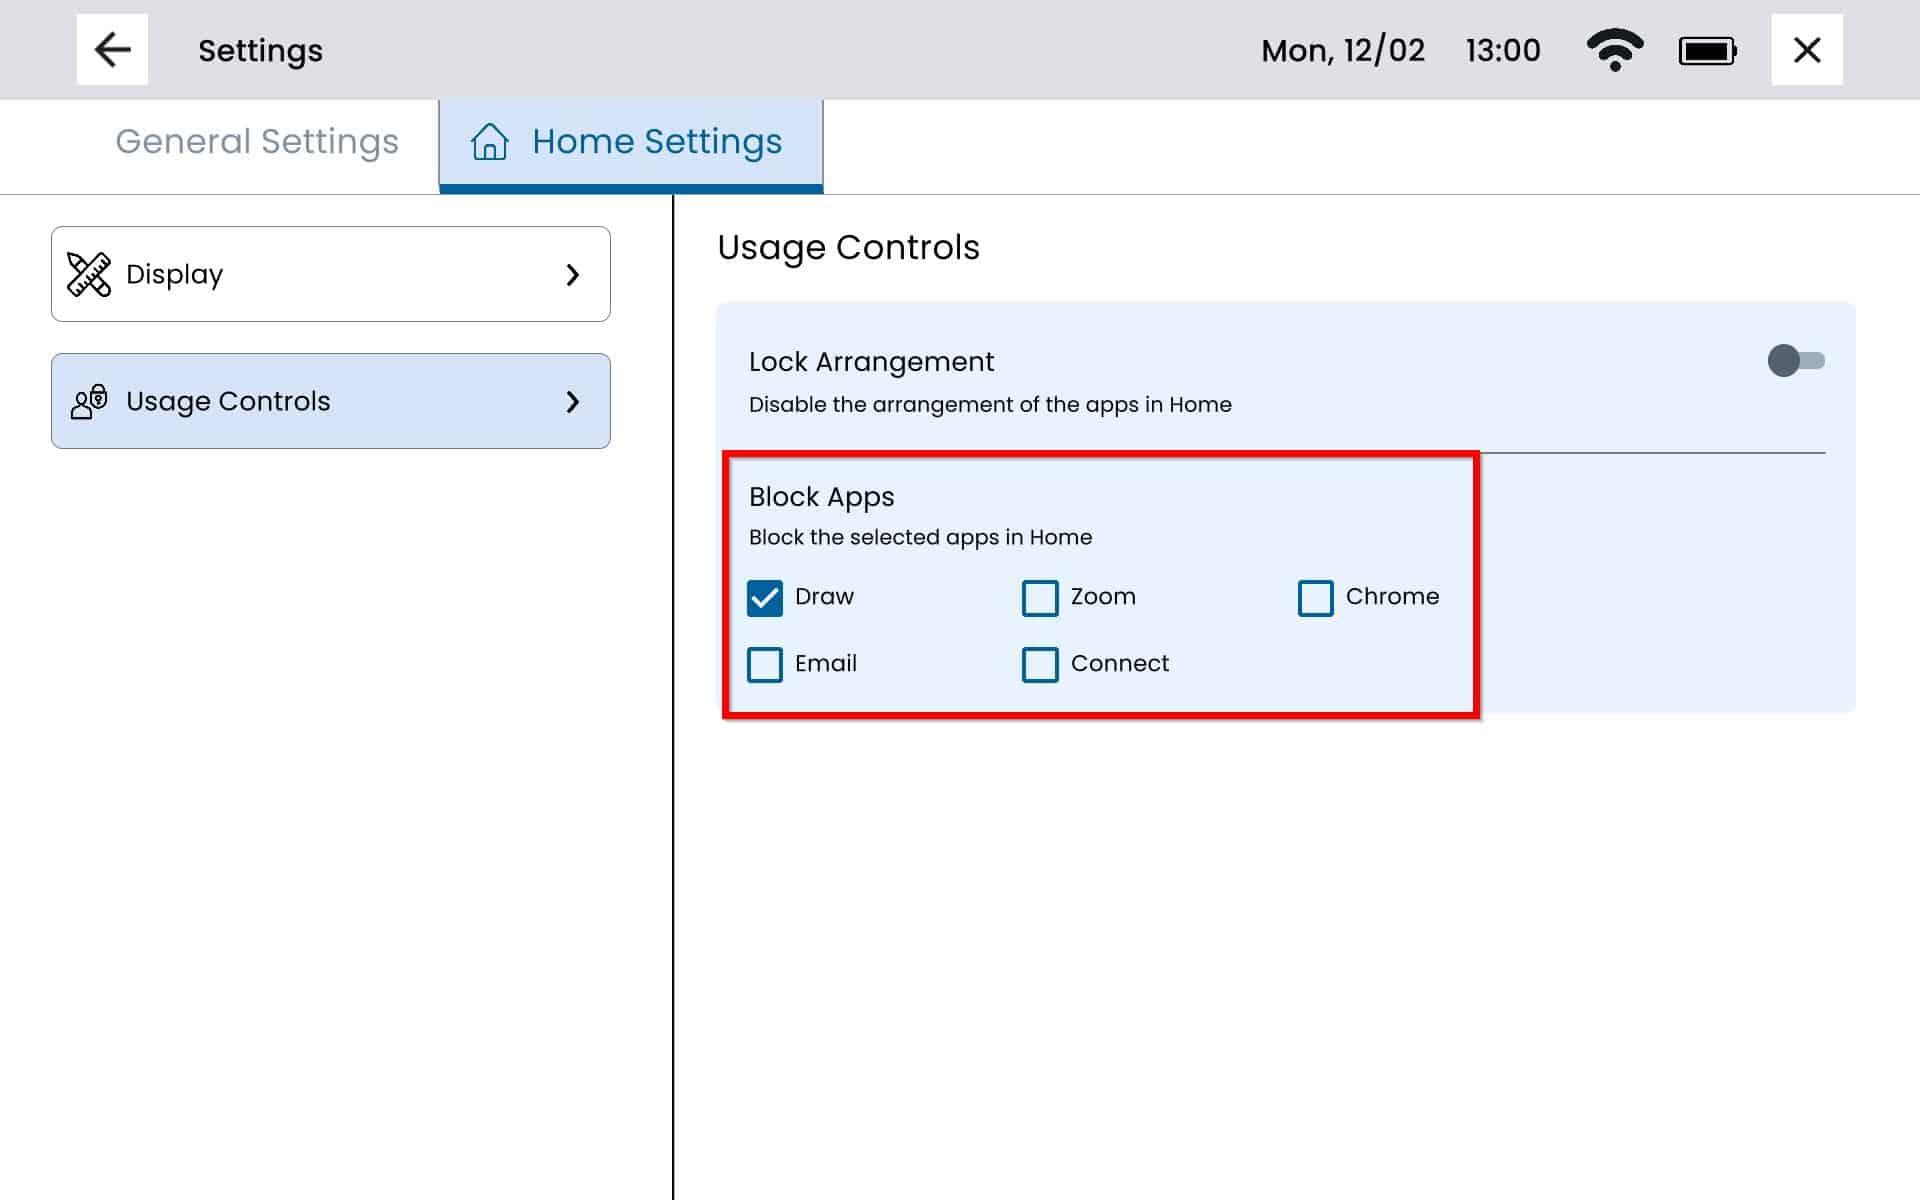Screen dimensions: 1920x1200
Task: Open the Display settings item
Action: pos(330,274)
